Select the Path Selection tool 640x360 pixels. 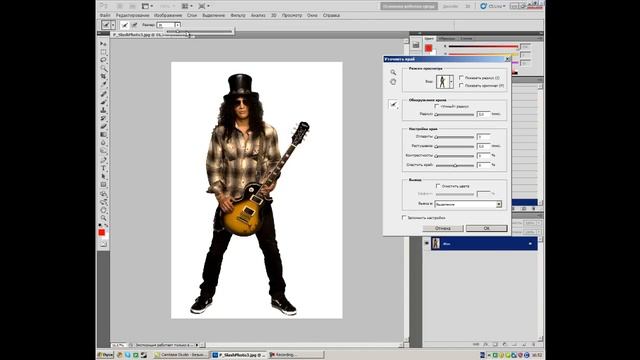point(103,176)
